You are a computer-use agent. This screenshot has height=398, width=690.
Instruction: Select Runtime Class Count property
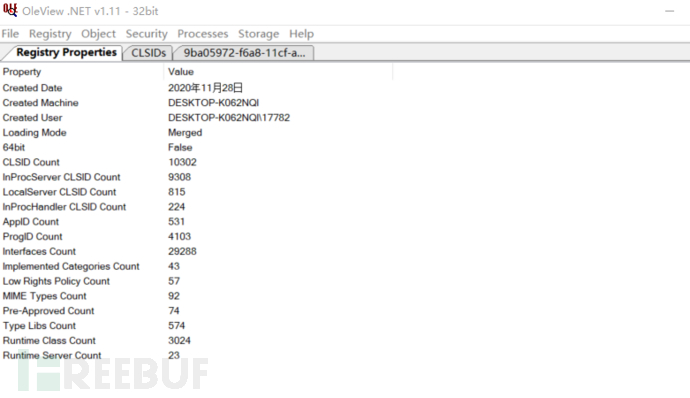coord(49,341)
